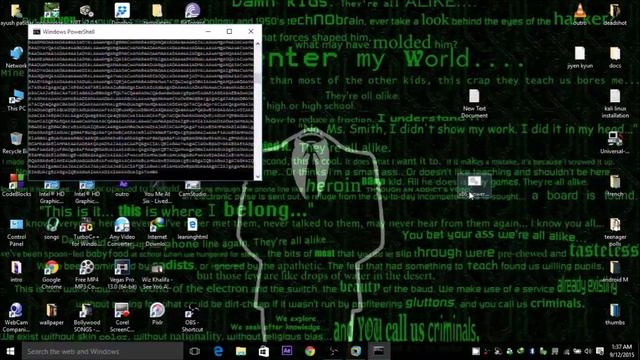The height and width of the screenshot is (360, 640).
Task: Open the Dropbox desktop shortcut
Action: (x=122, y=14)
